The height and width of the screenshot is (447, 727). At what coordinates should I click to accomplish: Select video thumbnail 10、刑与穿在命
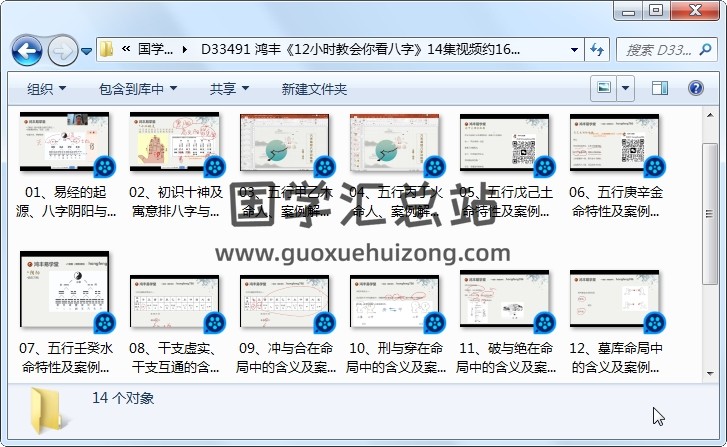coord(395,301)
